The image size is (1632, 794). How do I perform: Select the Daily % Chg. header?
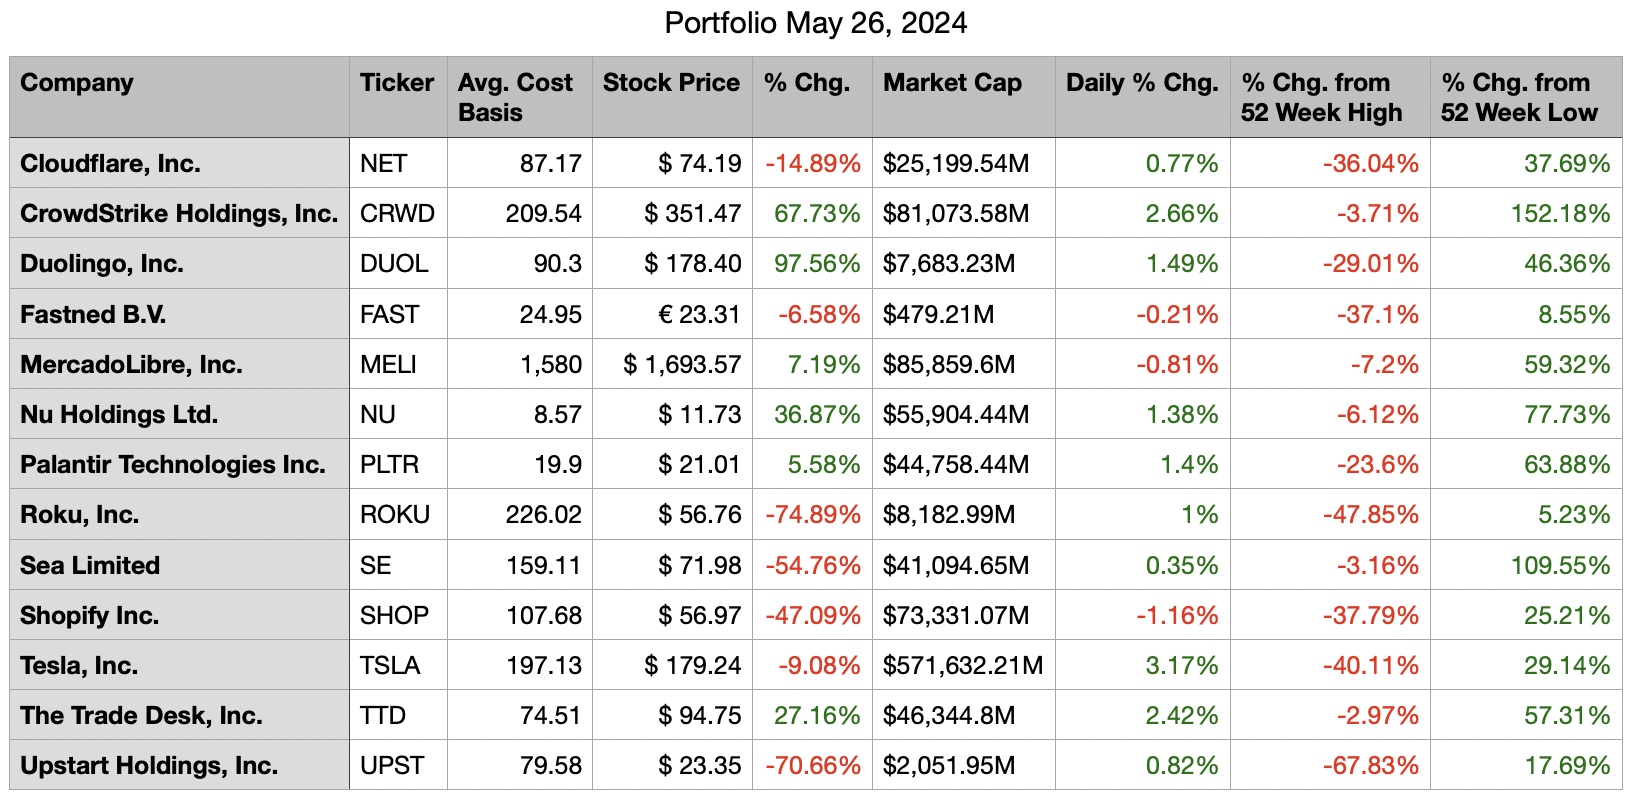(1142, 83)
